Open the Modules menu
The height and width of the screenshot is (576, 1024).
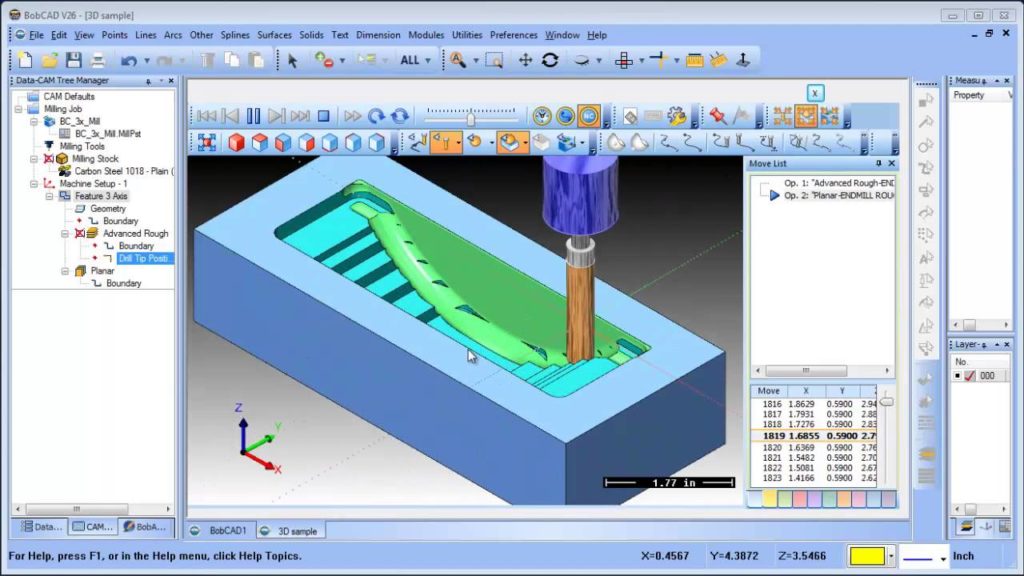426,35
